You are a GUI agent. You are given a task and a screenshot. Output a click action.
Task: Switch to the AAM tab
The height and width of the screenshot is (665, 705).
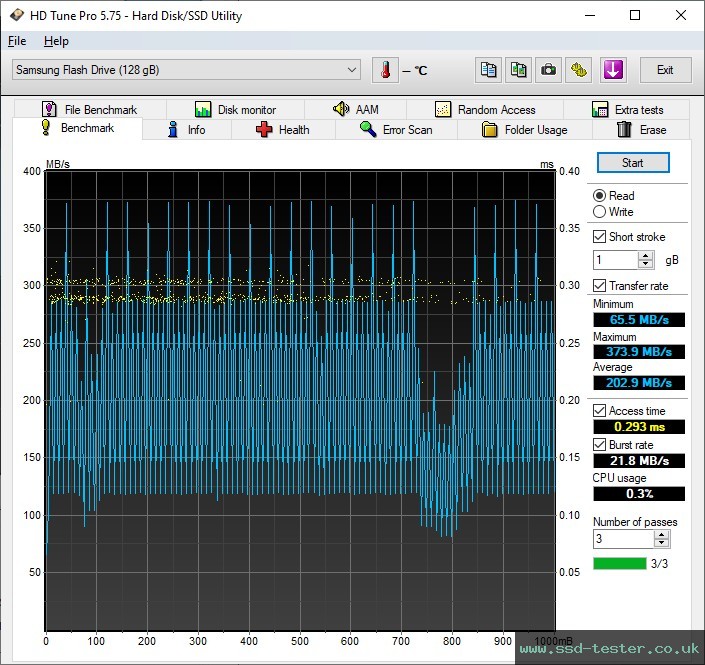(356, 109)
